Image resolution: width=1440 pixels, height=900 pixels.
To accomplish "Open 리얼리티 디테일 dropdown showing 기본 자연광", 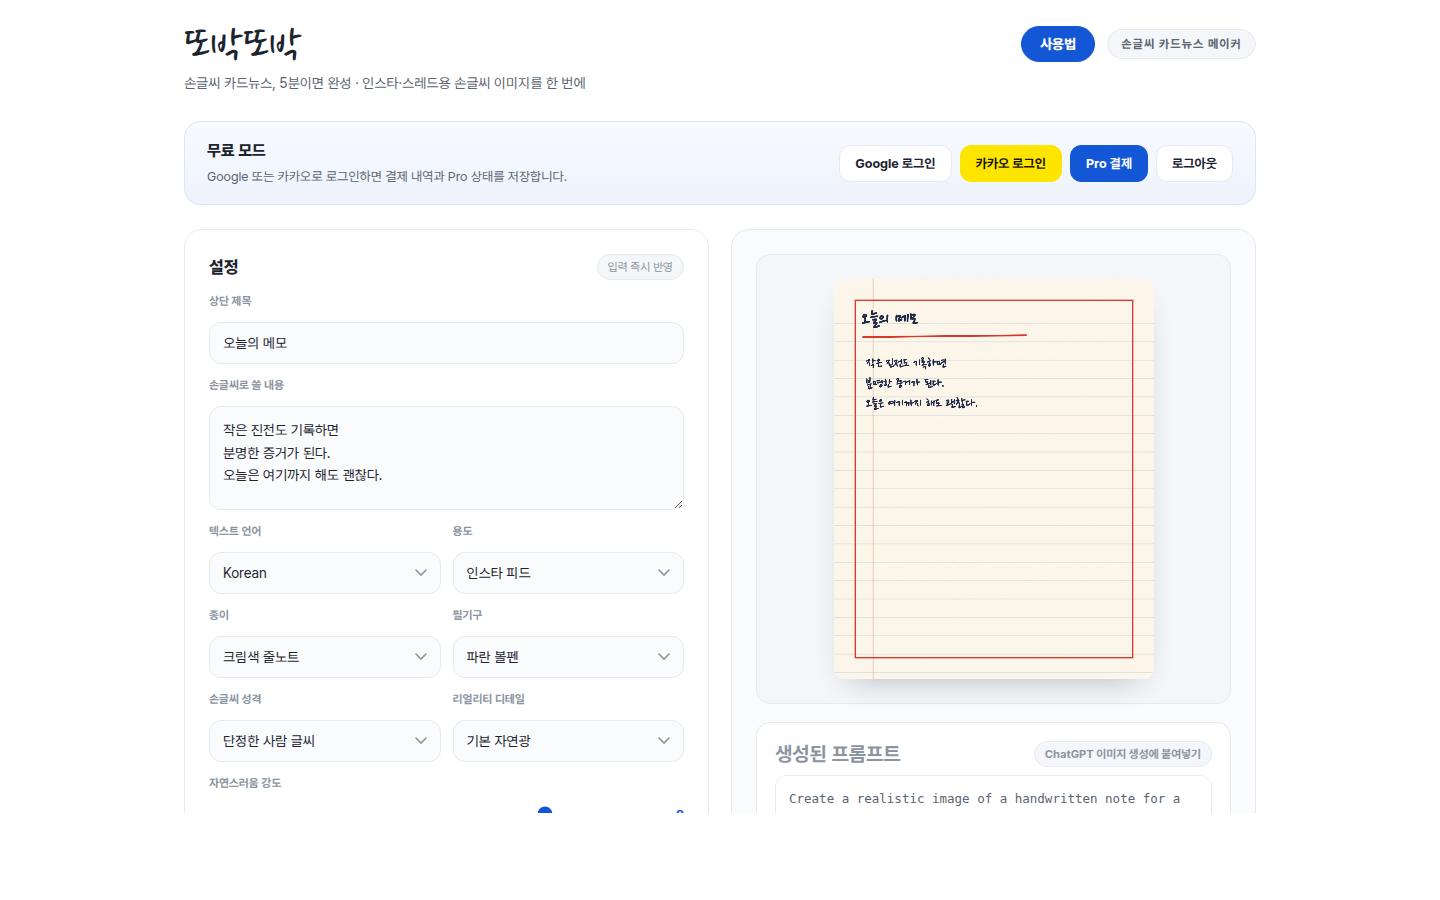I will 568,741.
